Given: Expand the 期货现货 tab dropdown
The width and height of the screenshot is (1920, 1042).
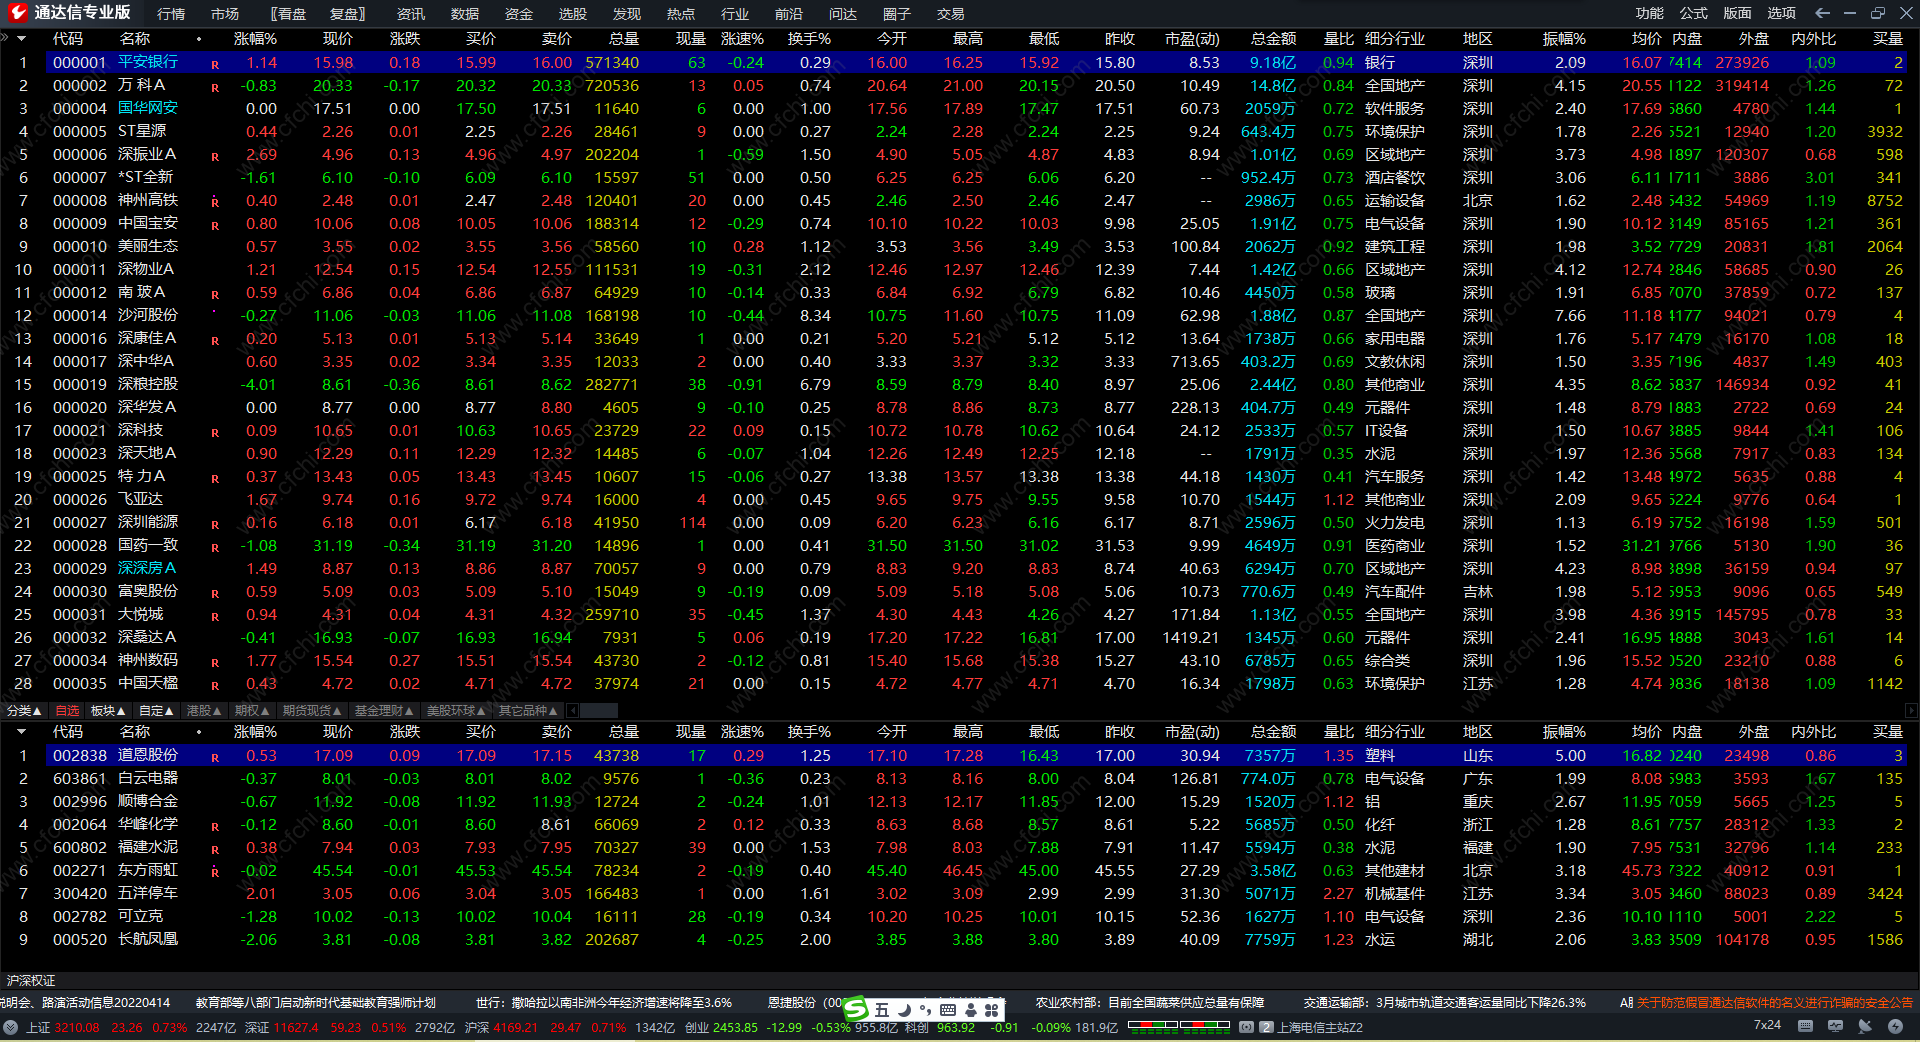Looking at the screenshot, I should (x=312, y=711).
